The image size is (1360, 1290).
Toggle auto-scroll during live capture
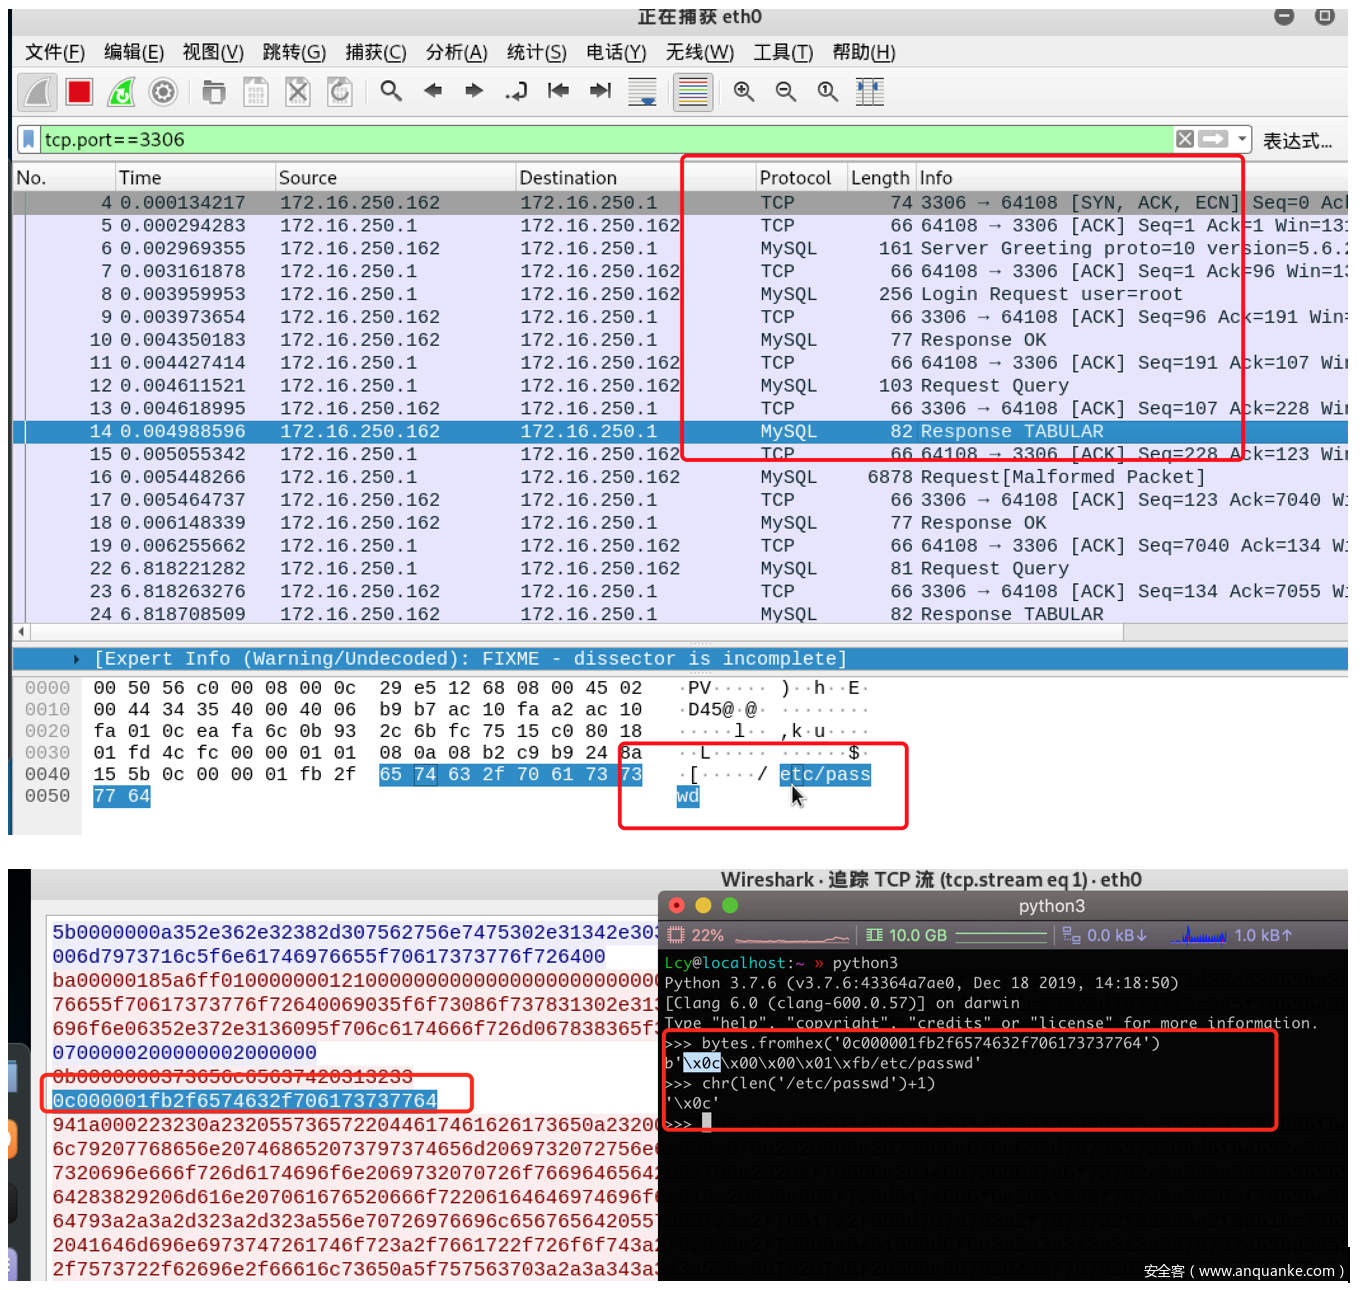642,92
